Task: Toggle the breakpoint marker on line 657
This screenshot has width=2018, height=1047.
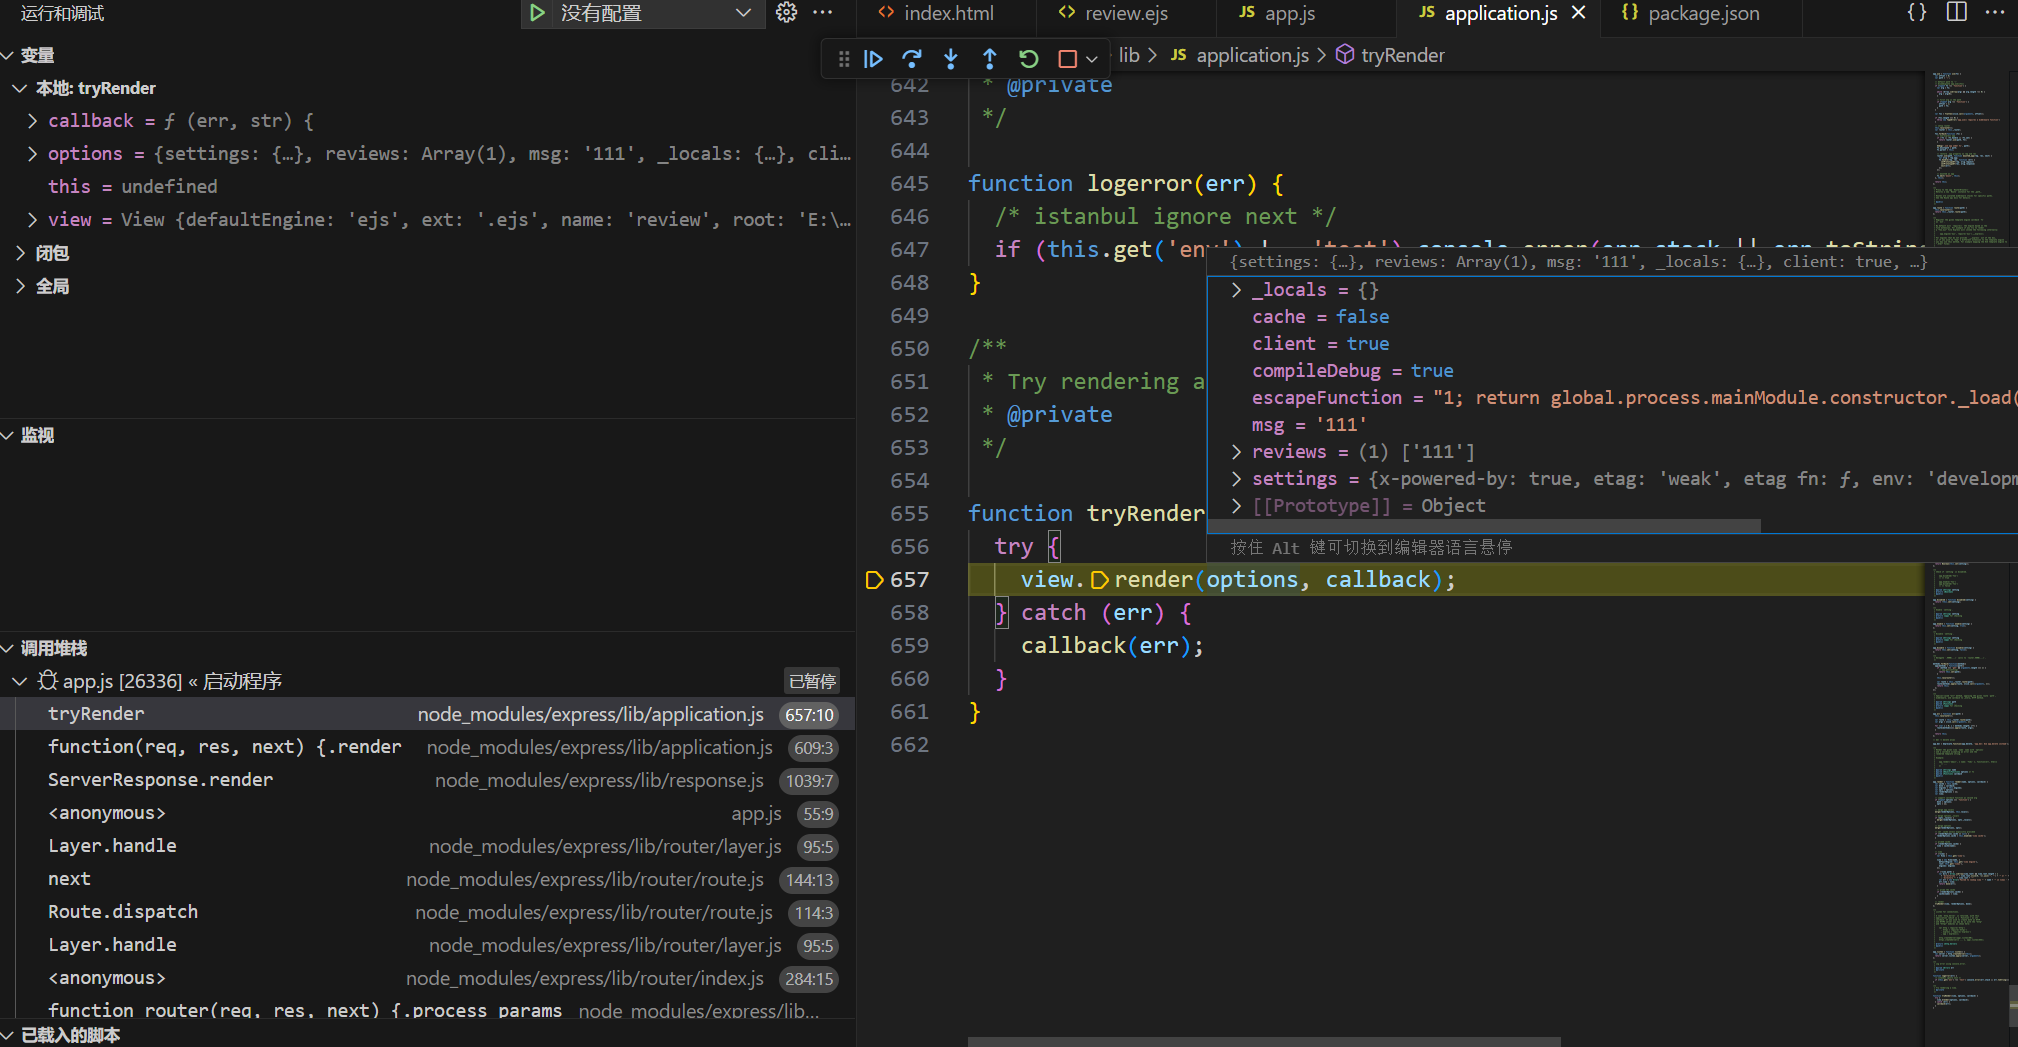Action: 874,580
